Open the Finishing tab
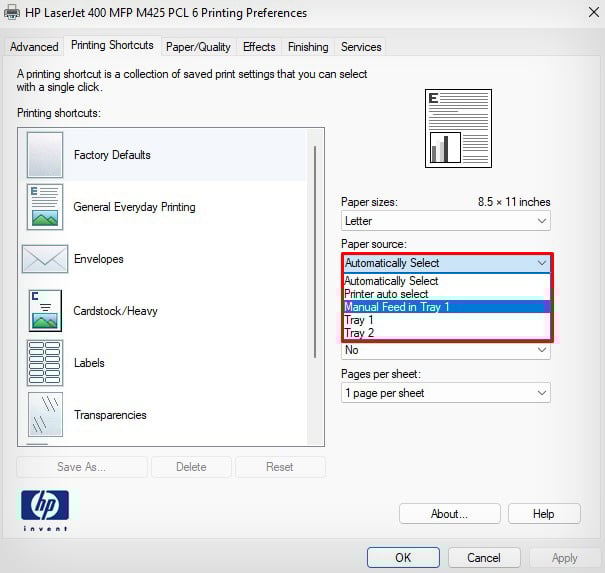Viewport: 605px width, 573px height. click(308, 47)
